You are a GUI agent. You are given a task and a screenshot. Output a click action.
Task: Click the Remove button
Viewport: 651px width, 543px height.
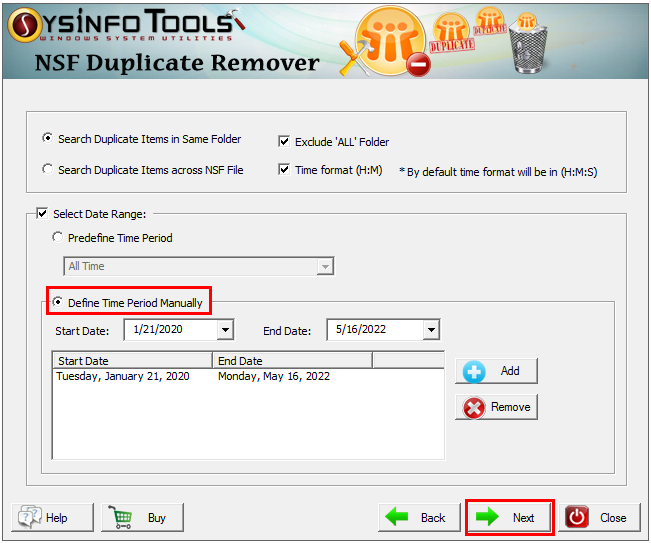497,407
